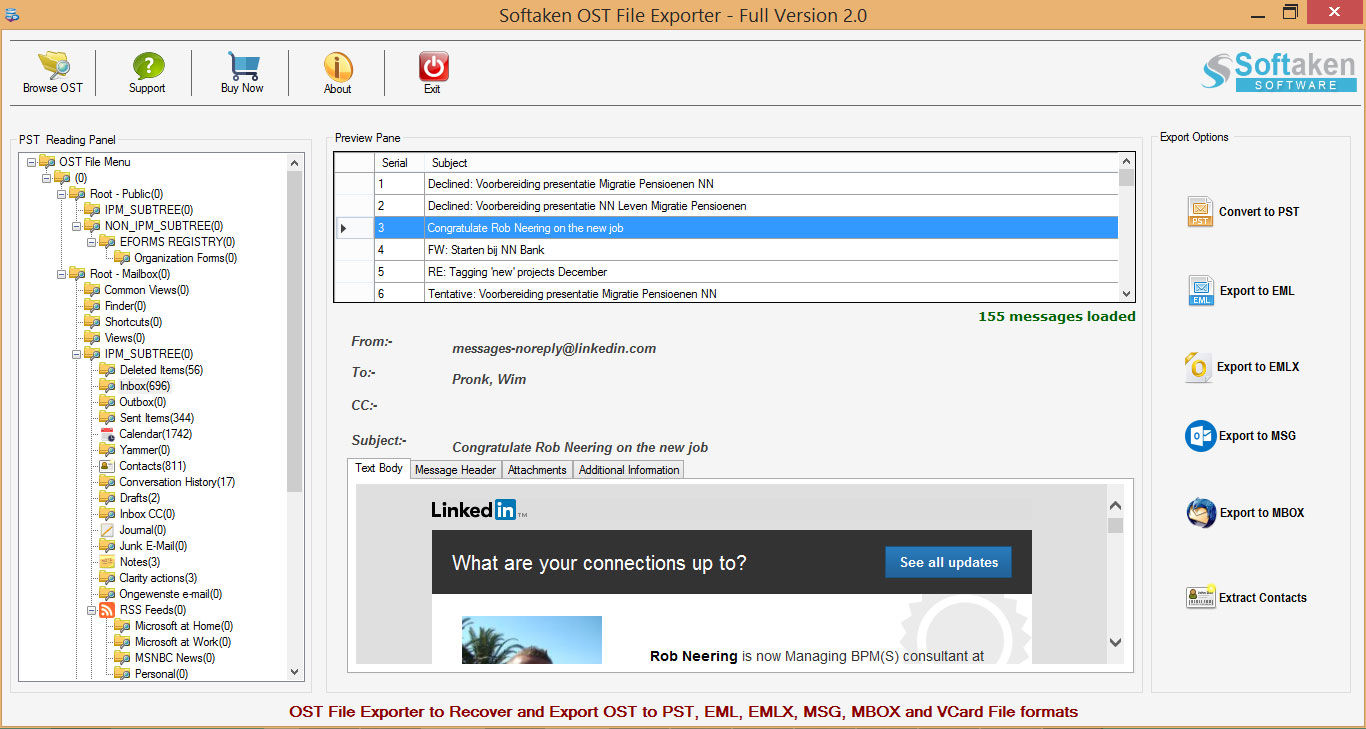This screenshot has height=729, width=1366.
Task: Click the LinkedIn logo in message body
Action: click(x=478, y=510)
